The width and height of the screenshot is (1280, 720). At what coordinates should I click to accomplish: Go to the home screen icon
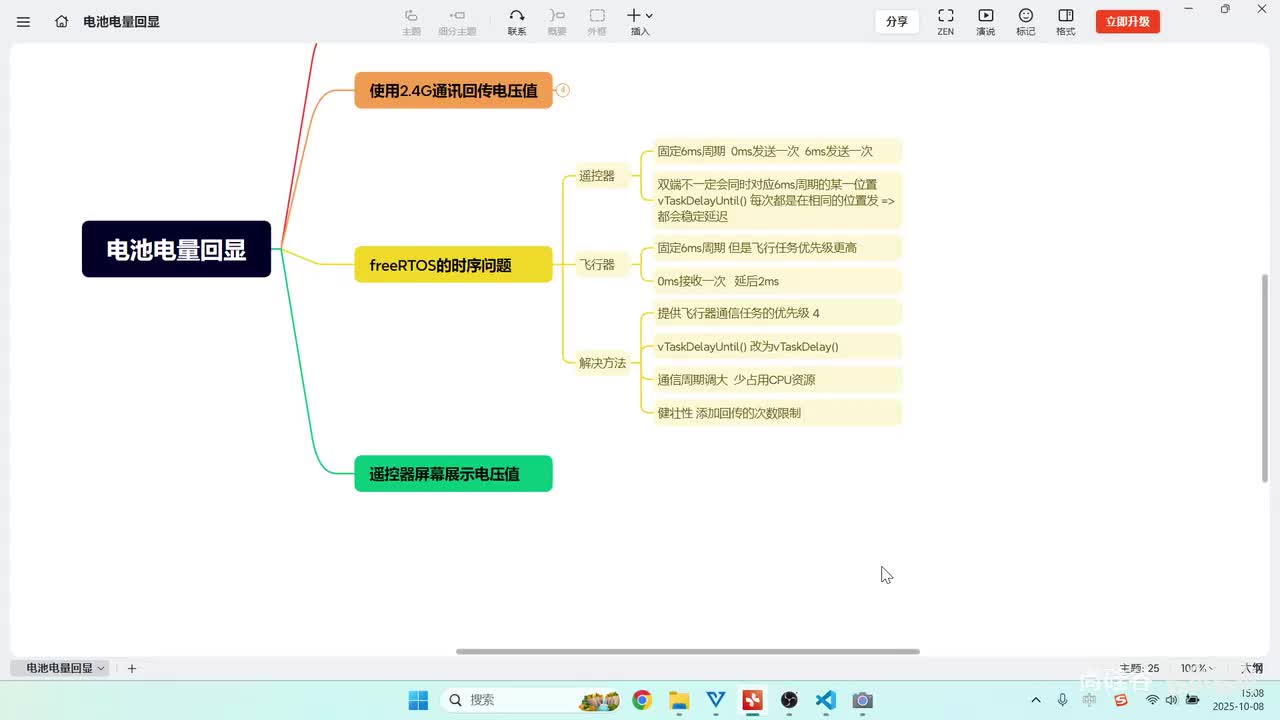coord(62,21)
